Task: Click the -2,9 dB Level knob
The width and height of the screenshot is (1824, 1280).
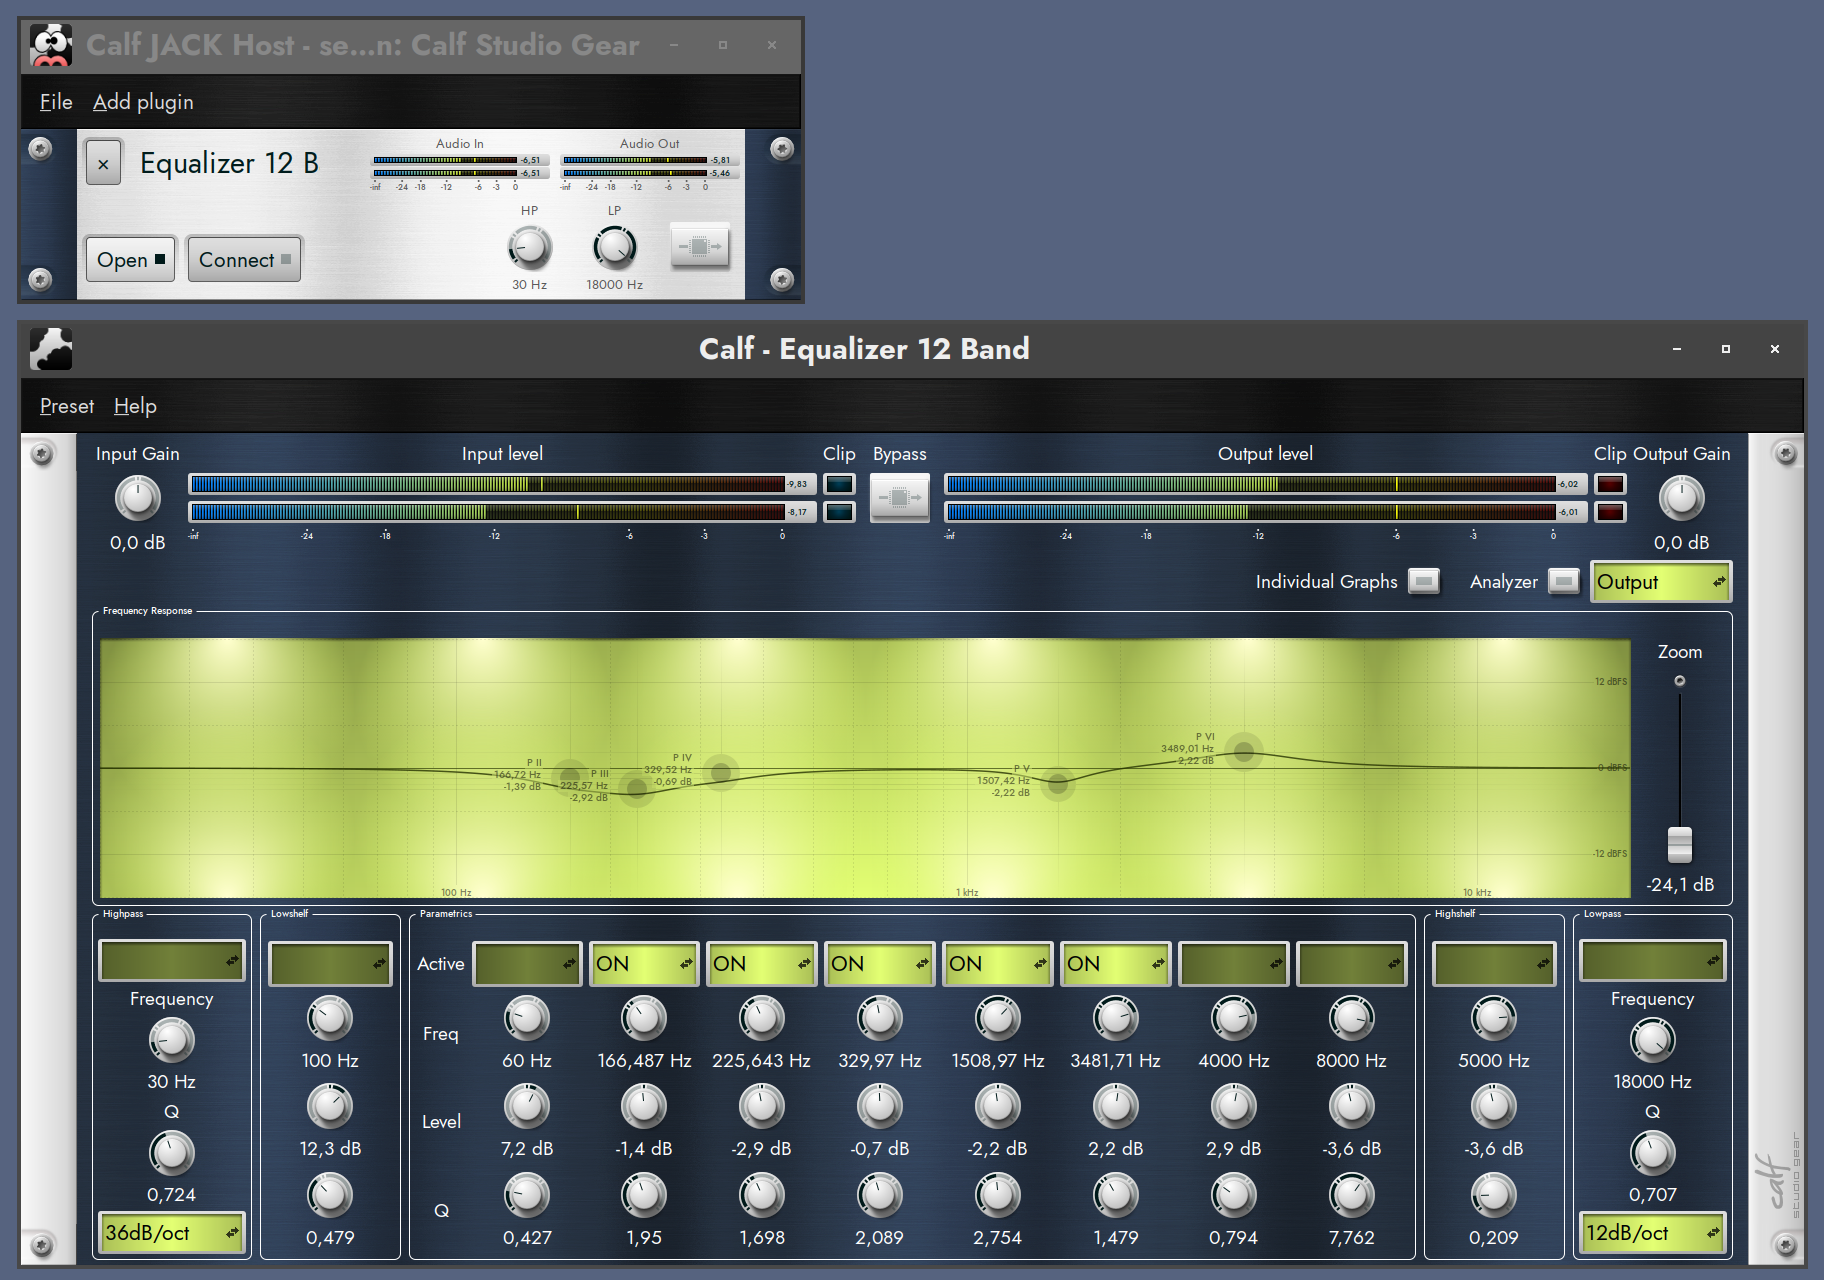Action: click(761, 1107)
